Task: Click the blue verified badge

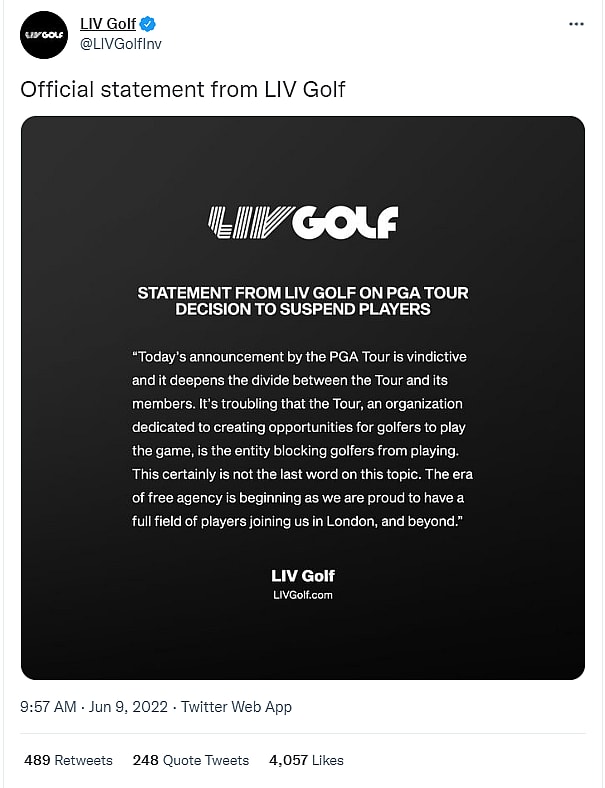Action: [x=147, y=24]
